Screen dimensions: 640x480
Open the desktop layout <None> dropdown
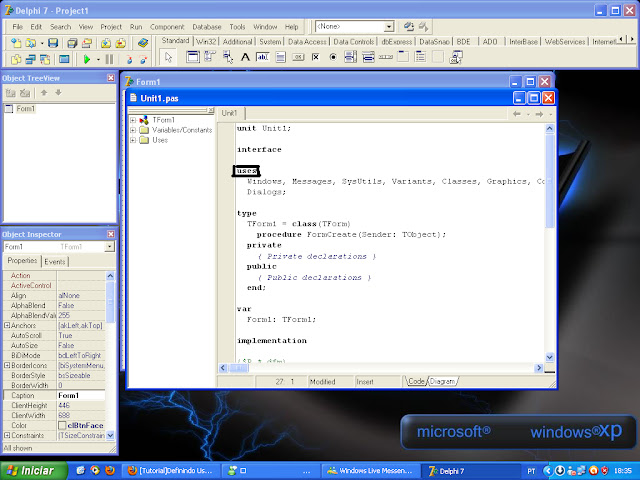click(x=389, y=27)
